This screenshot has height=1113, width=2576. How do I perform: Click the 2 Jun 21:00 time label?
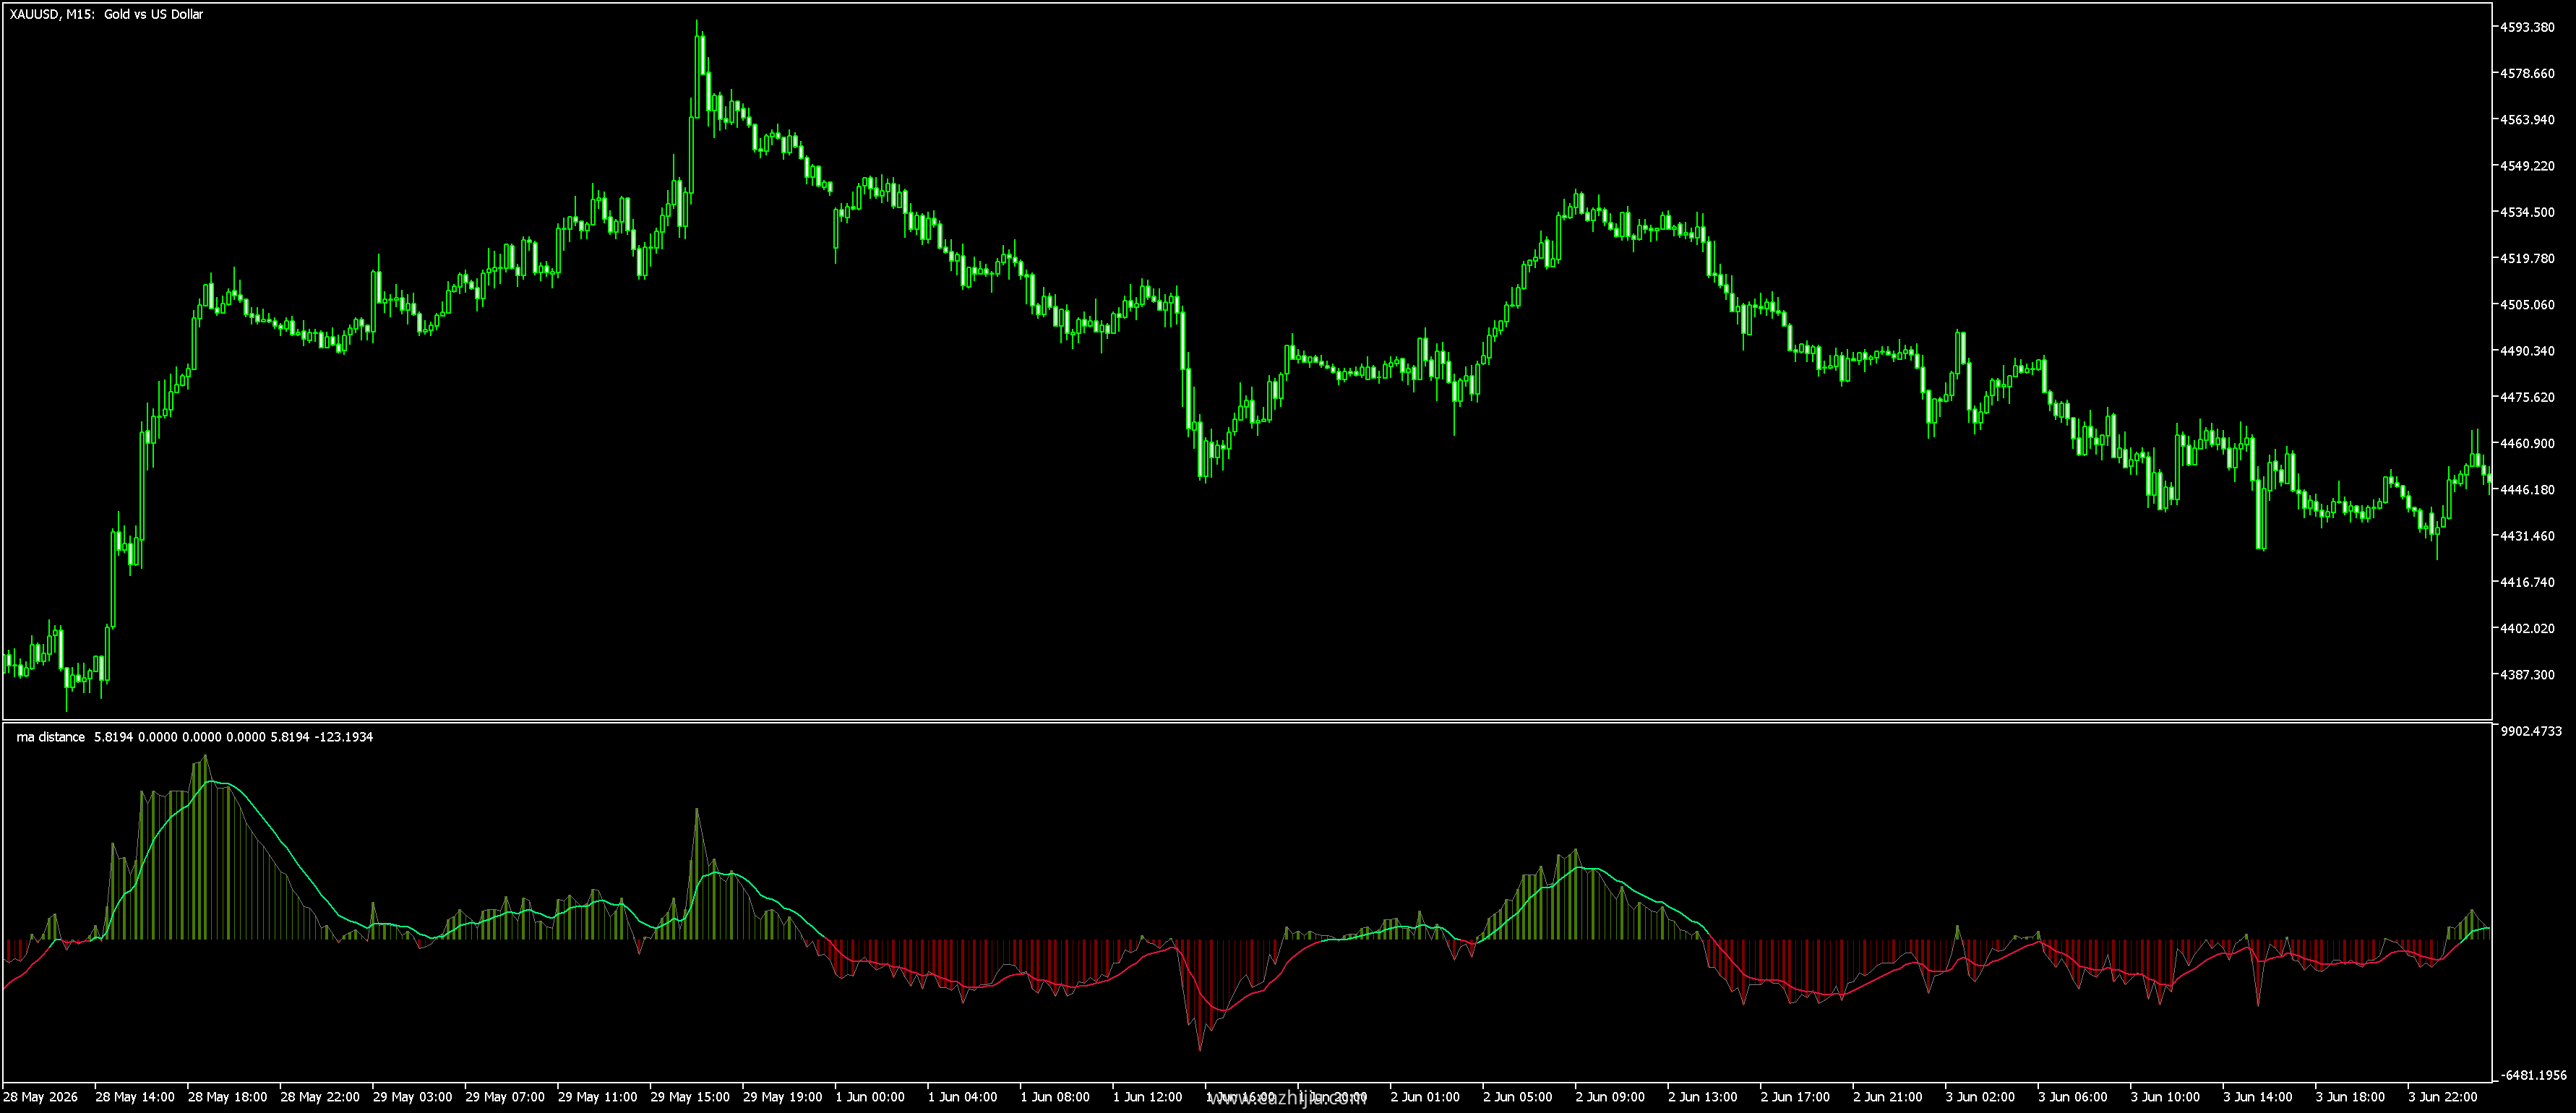pyautogui.click(x=1888, y=1097)
